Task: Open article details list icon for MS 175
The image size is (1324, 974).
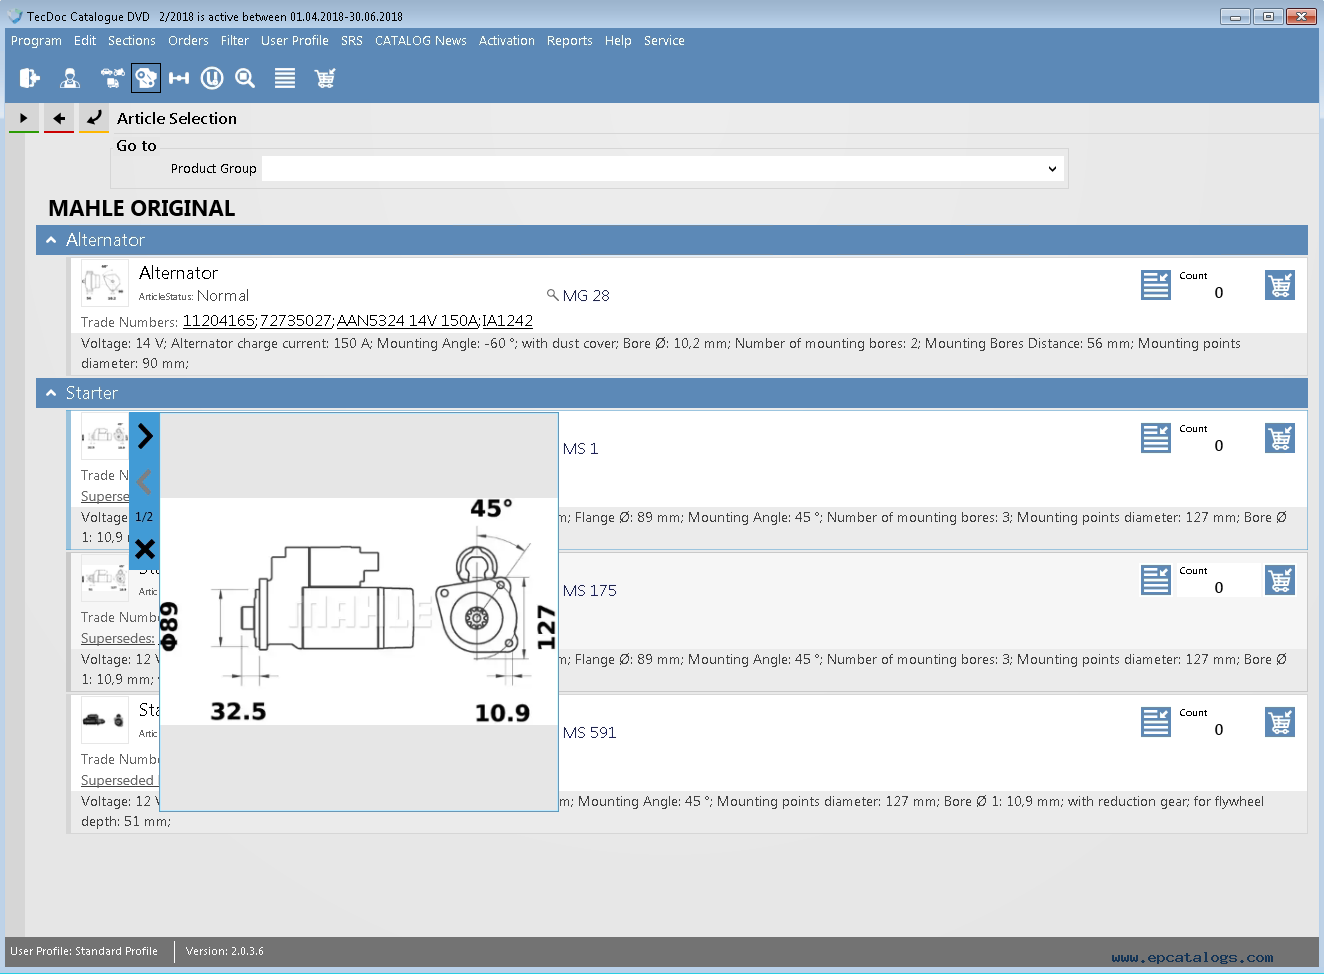Action: click(x=1155, y=580)
